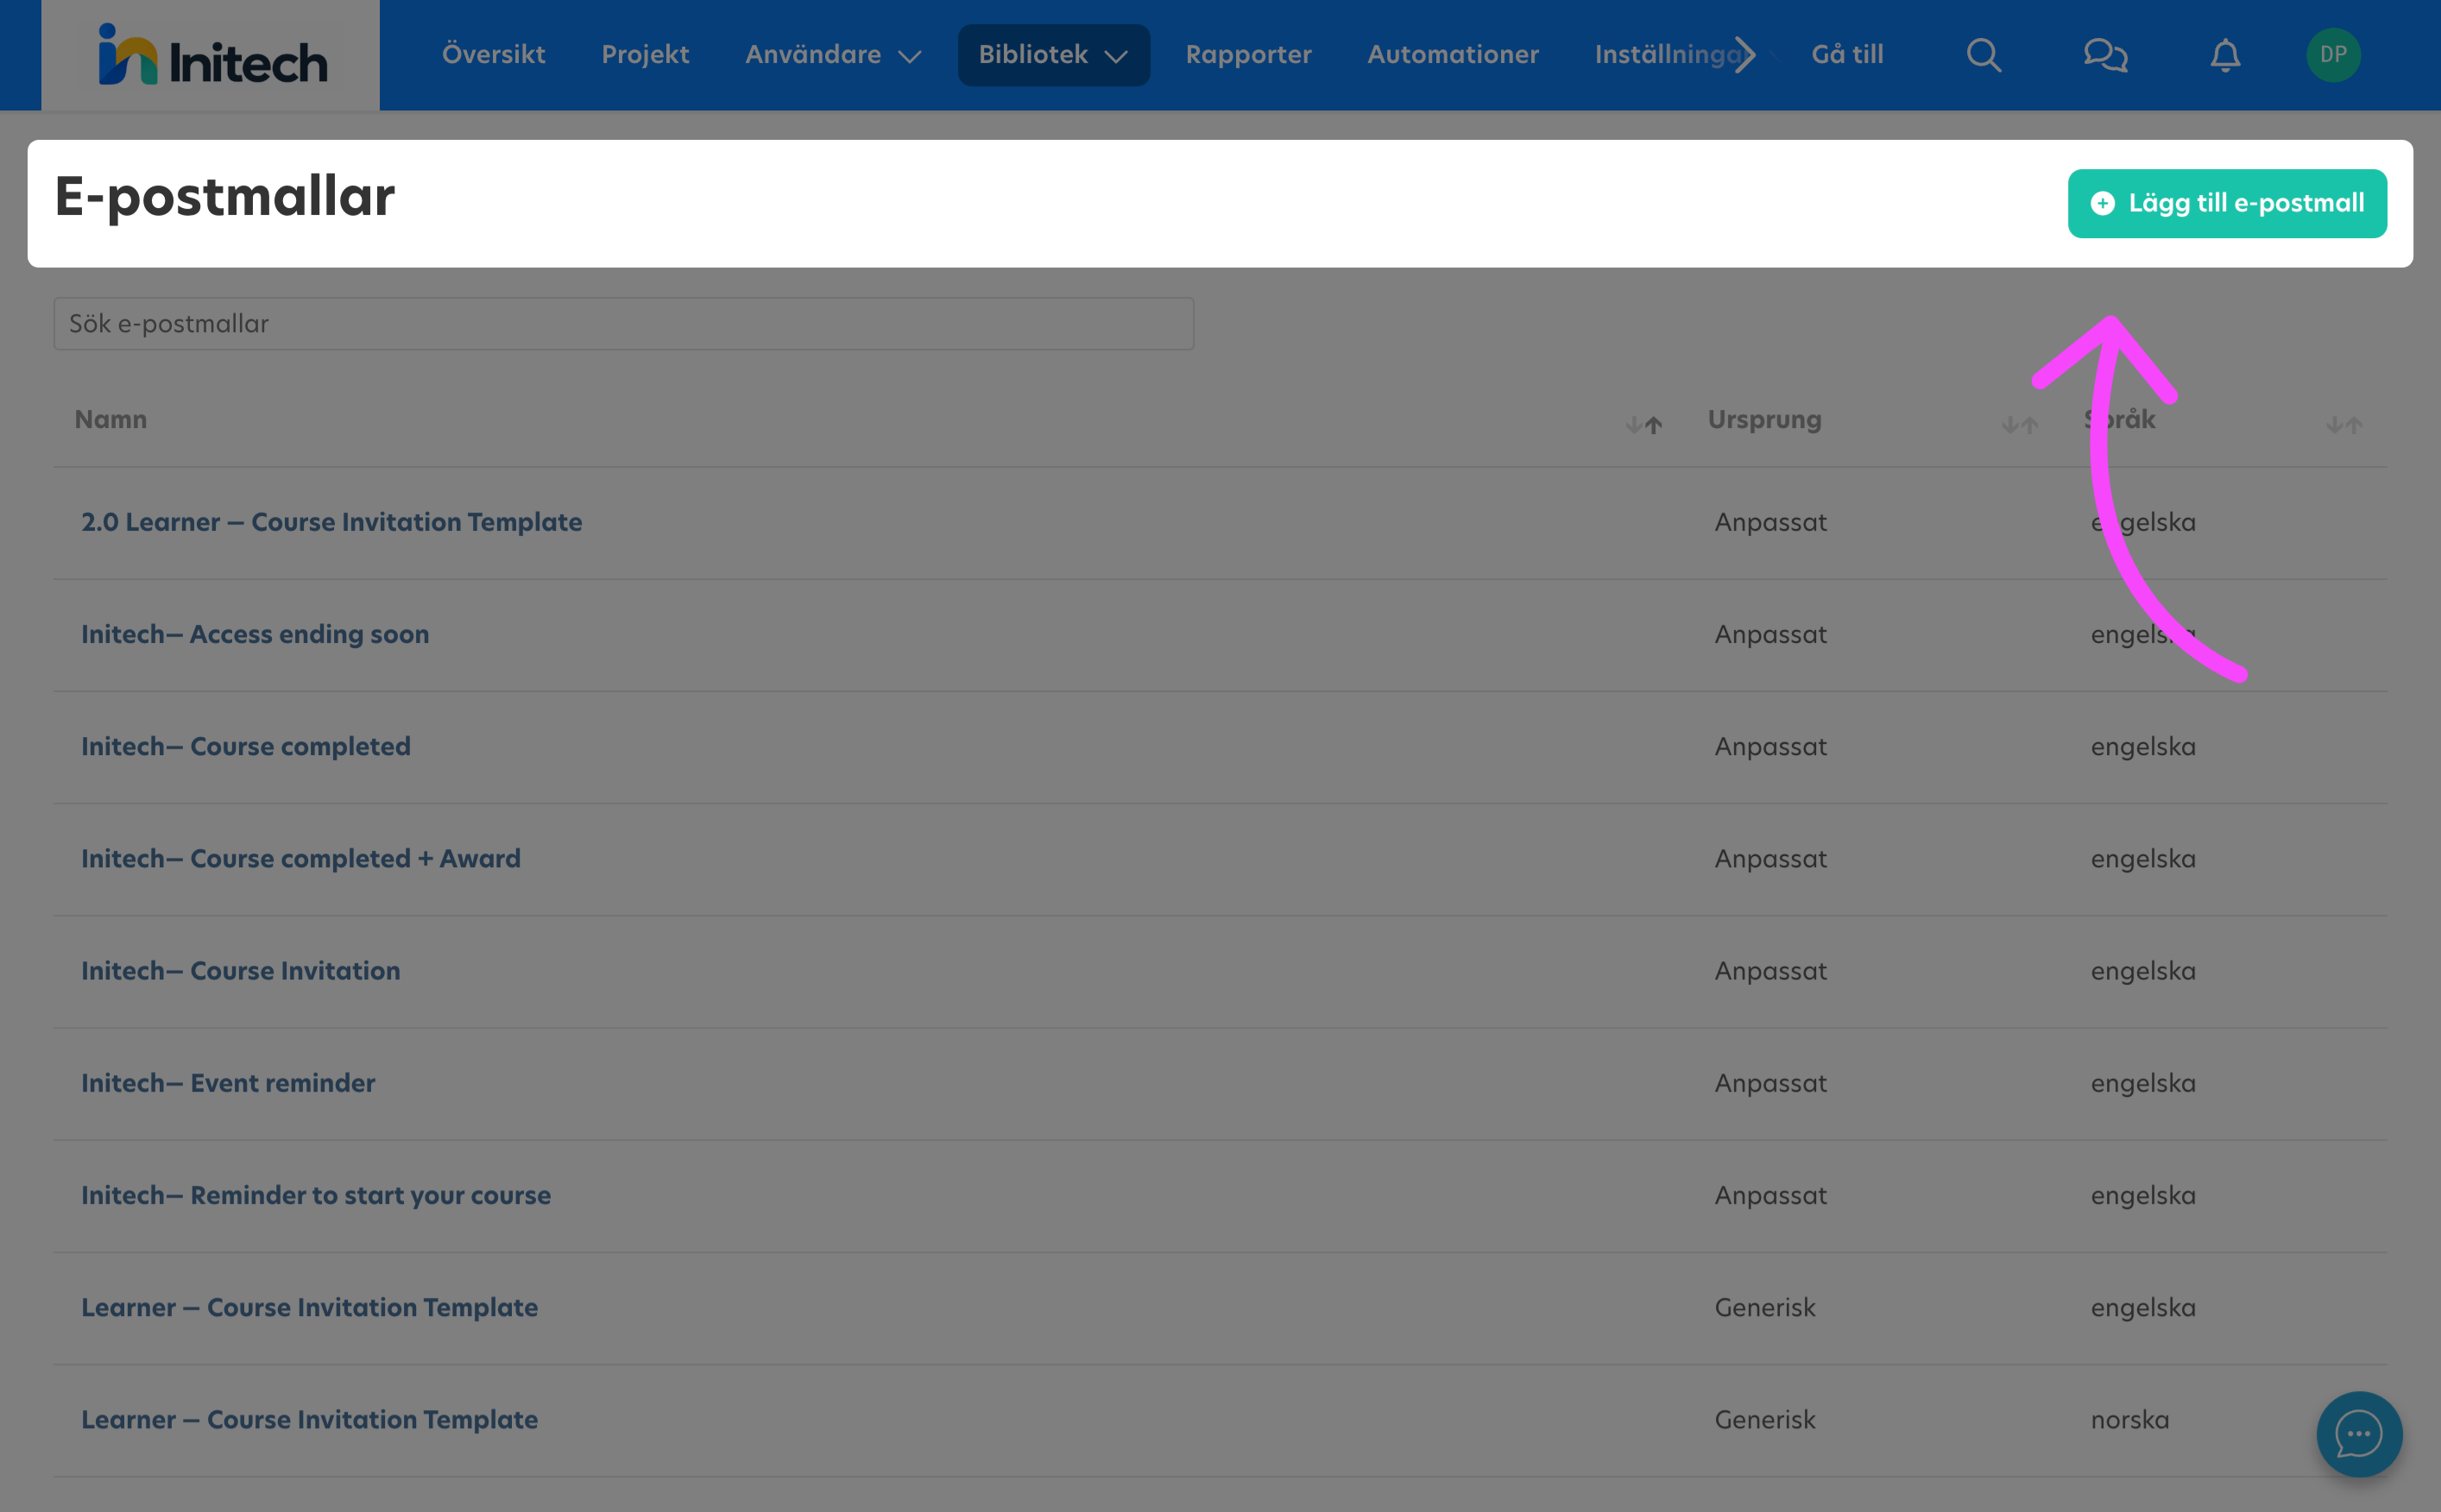
Task: Click the Initech logo
Action: tap(212, 55)
